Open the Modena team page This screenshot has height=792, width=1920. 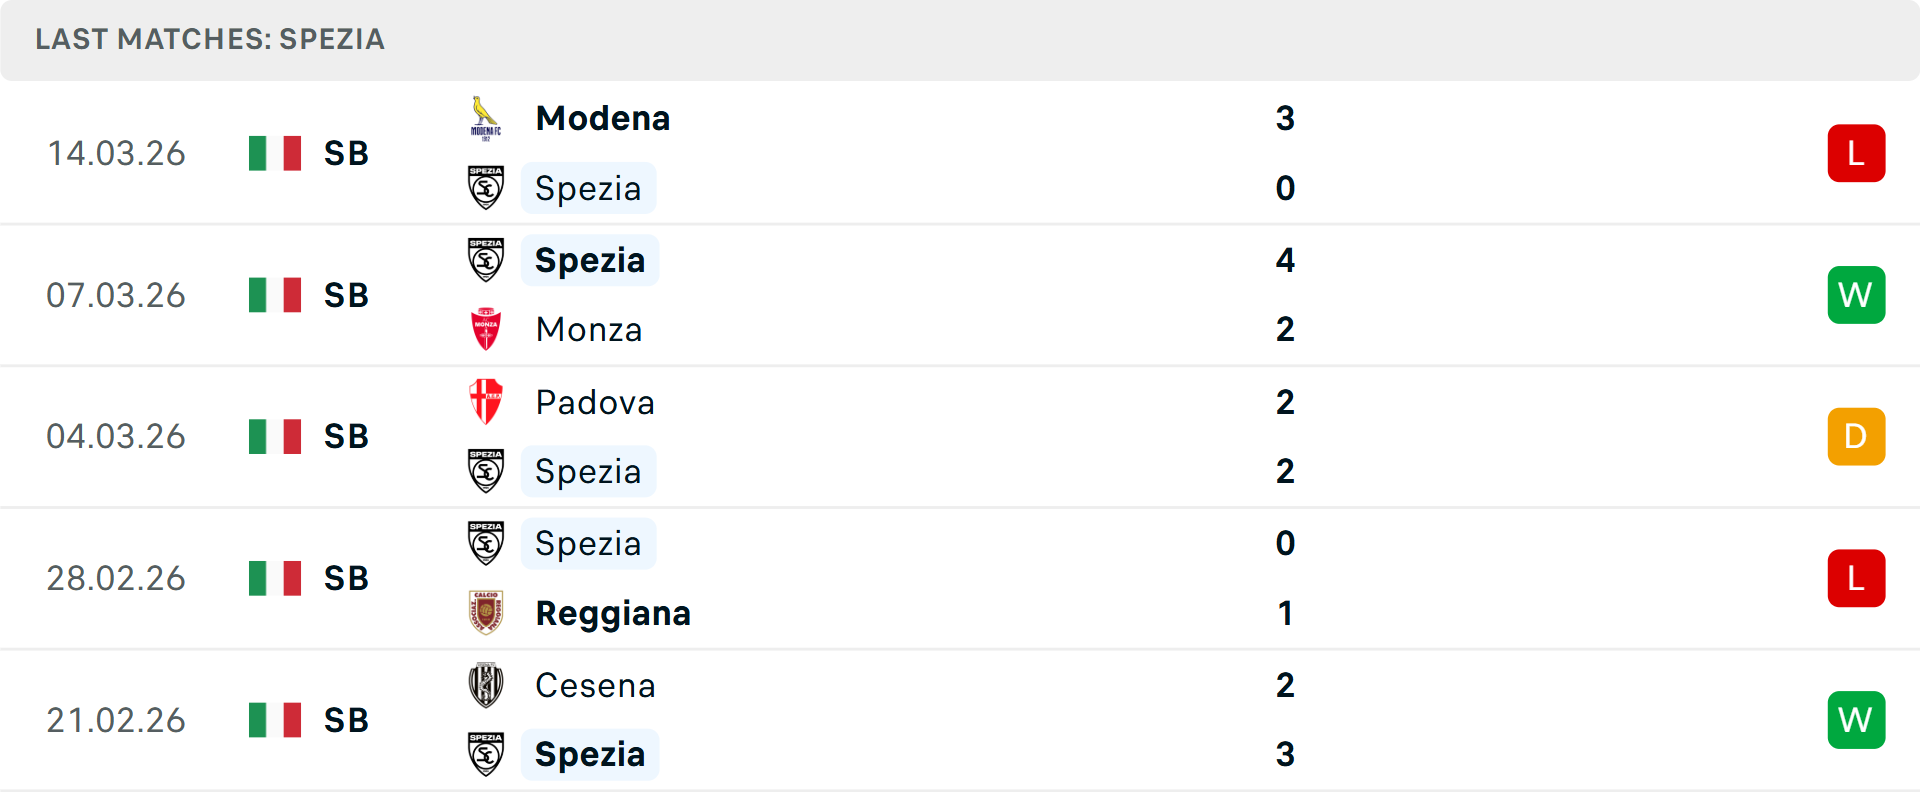602,117
